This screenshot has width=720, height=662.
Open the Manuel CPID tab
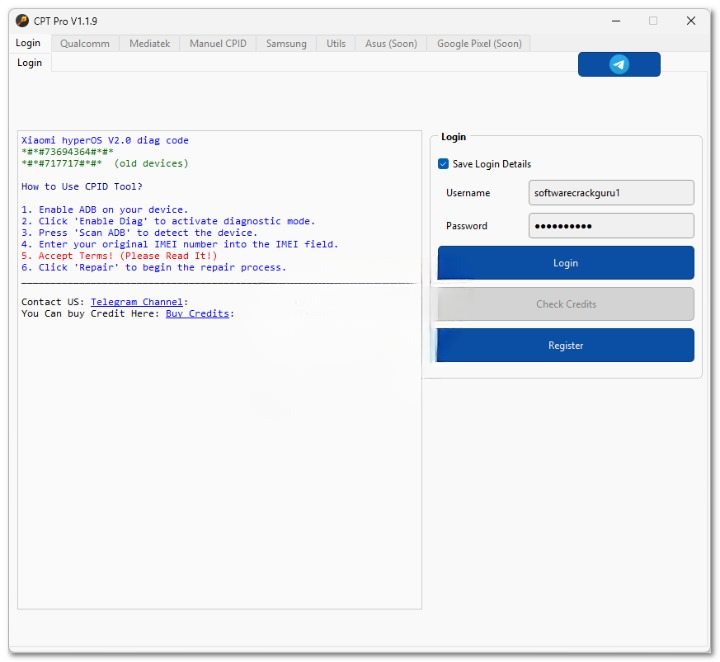(x=218, y=44)
